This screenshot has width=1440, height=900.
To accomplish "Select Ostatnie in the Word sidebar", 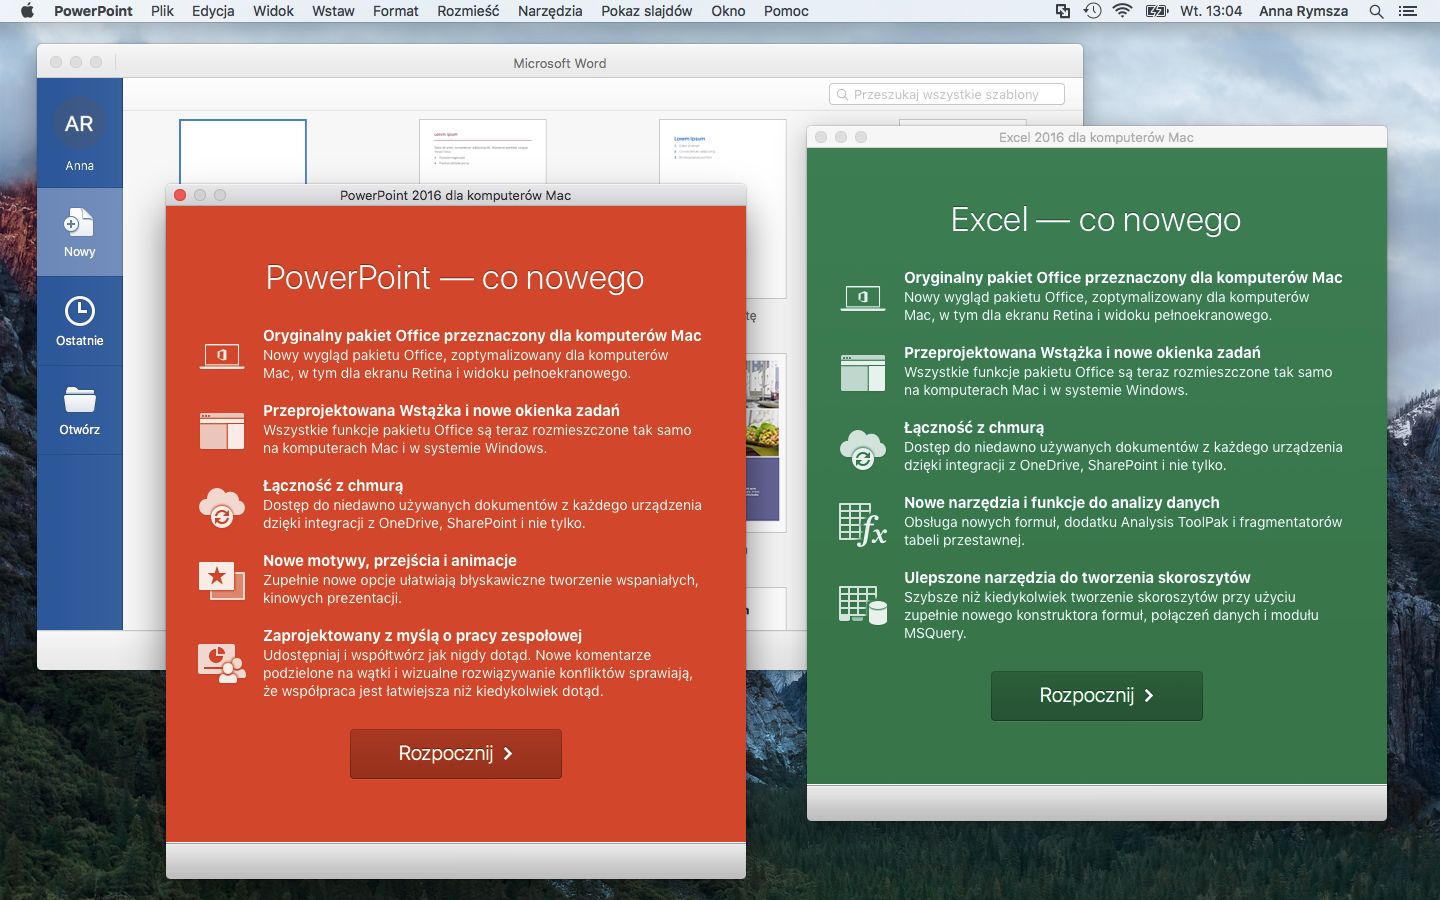I will coord(79,321).
